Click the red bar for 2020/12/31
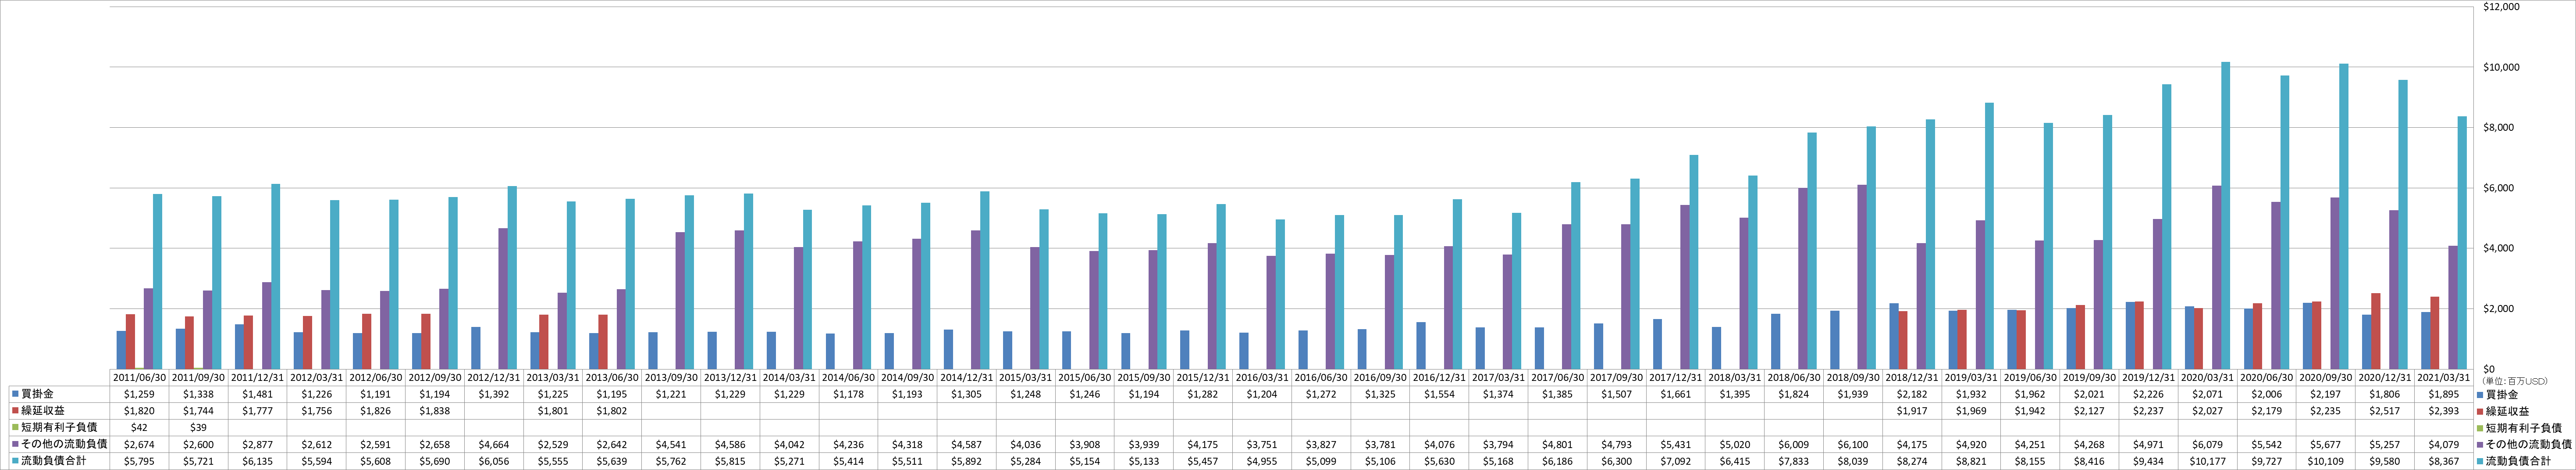This screenshot has width=2576, height=470. click(2375, 331)
